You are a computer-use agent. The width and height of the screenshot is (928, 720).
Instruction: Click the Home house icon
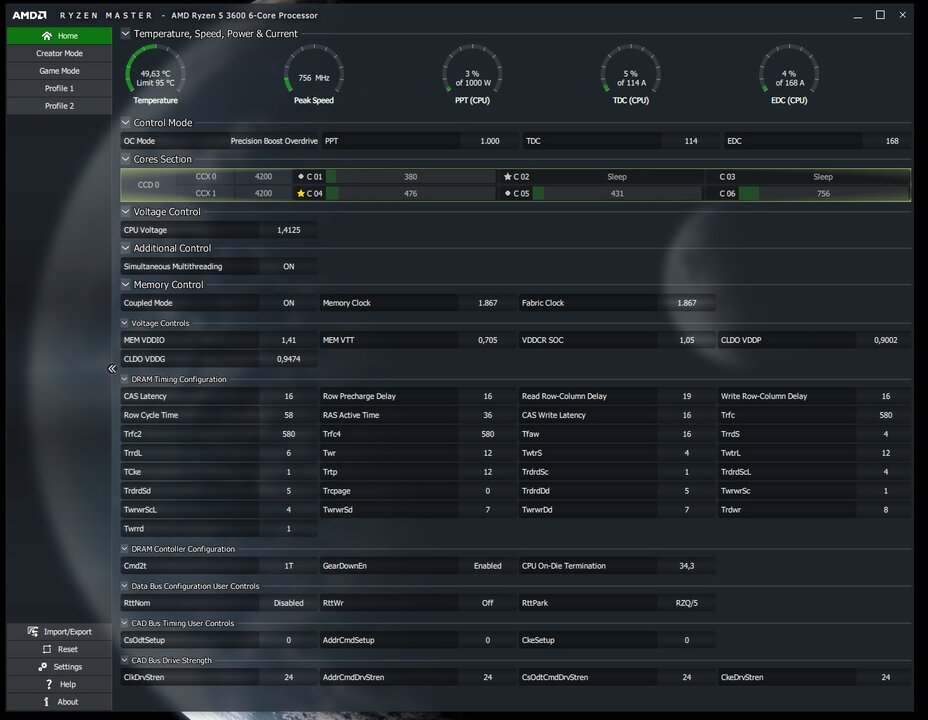[x=47, y=35]
